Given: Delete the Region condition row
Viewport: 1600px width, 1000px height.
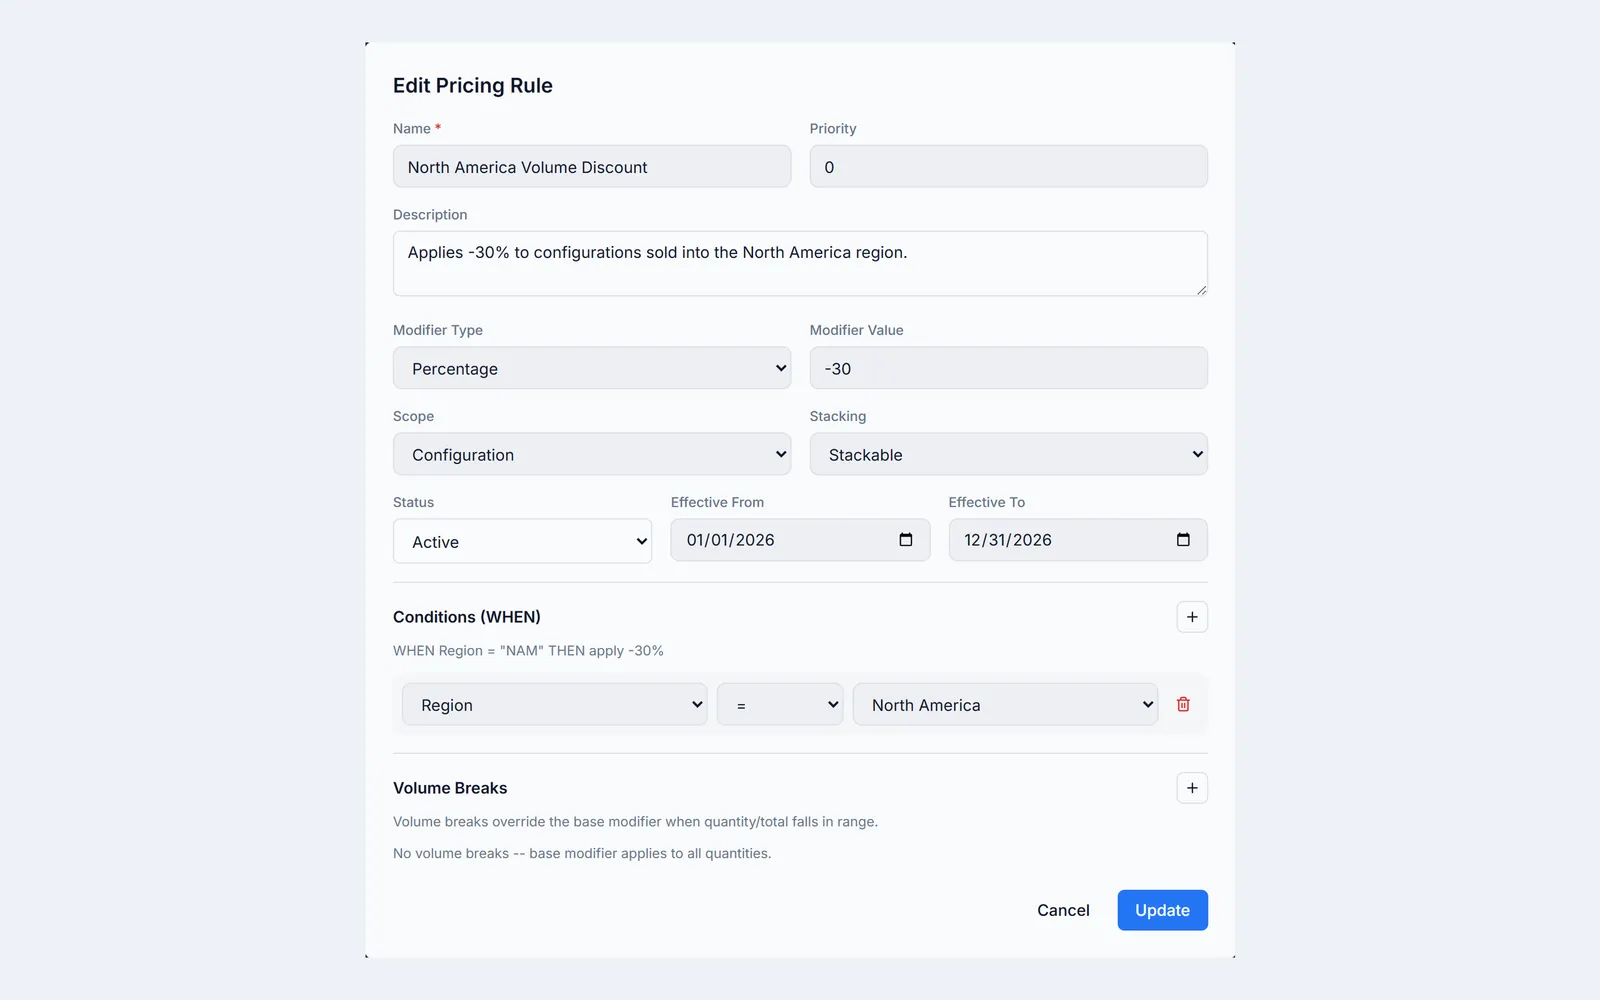Looking at the screenshot, I should click(1183, 704).
